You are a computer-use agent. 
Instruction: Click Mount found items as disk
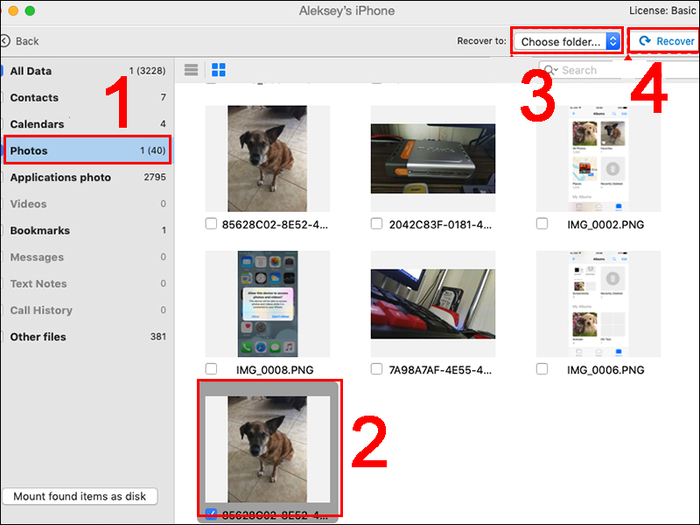[x=79, y=497]
